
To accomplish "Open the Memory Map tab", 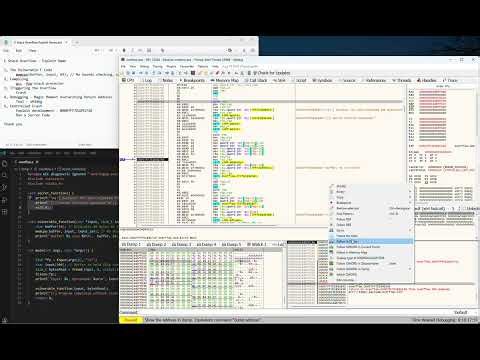I will [x=225, y=80].
